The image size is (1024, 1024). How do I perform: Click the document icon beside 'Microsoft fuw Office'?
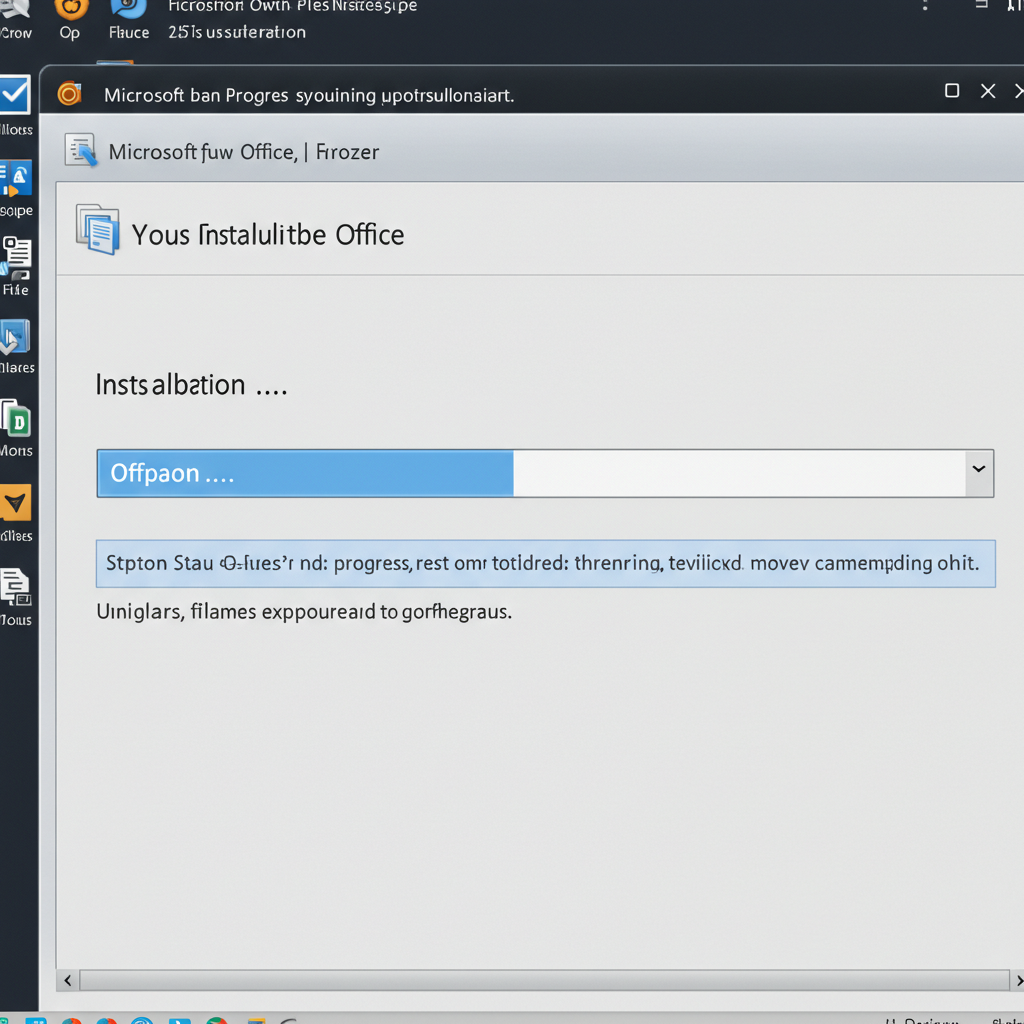81,150
